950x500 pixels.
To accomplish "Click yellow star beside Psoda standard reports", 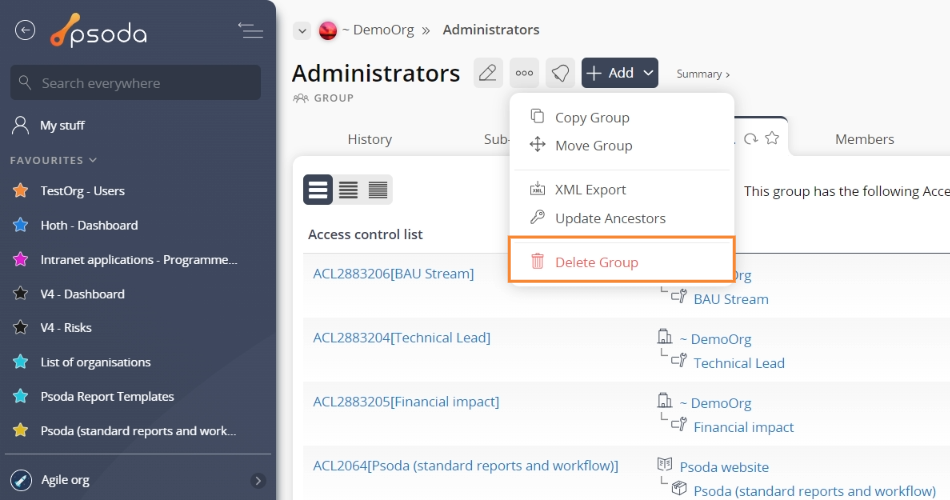I will [21, 430].
